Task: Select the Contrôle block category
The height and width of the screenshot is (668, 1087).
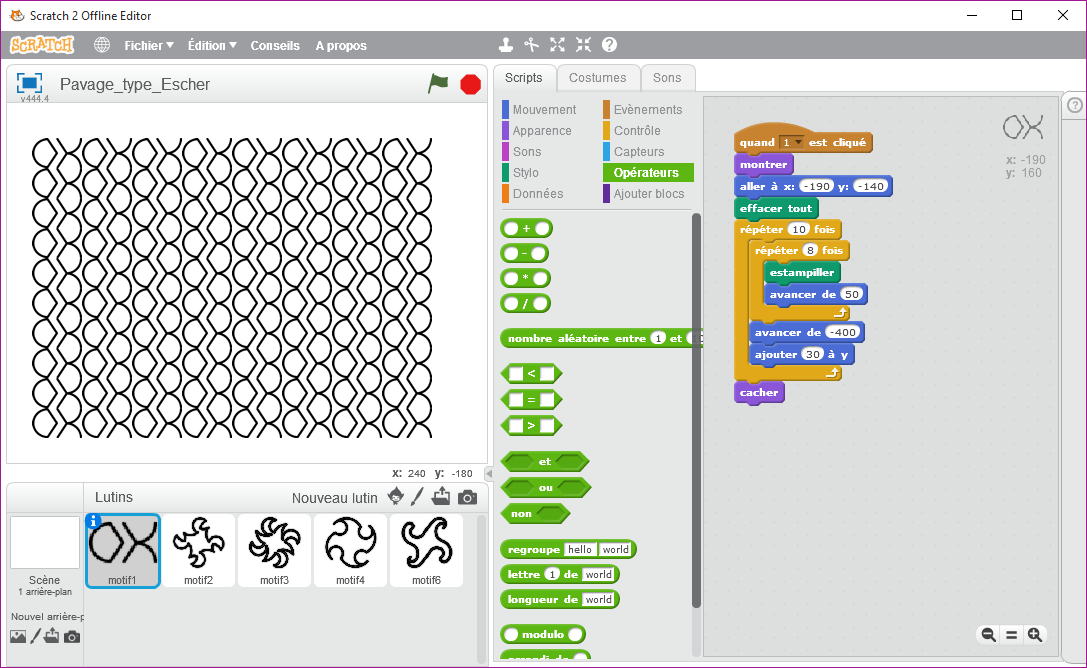Action: click(x=636, y=131)
